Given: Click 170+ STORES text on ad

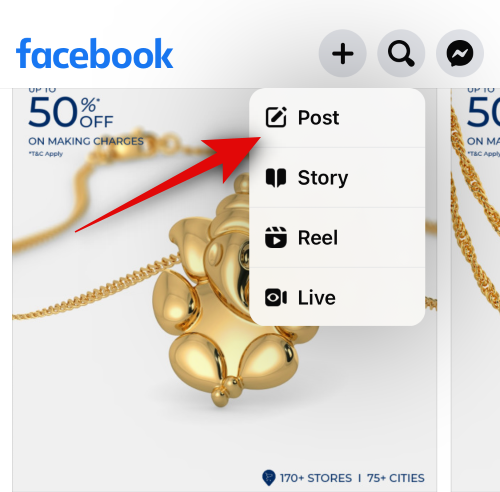Looking at the screenshot, I should [x=316, y=478].
